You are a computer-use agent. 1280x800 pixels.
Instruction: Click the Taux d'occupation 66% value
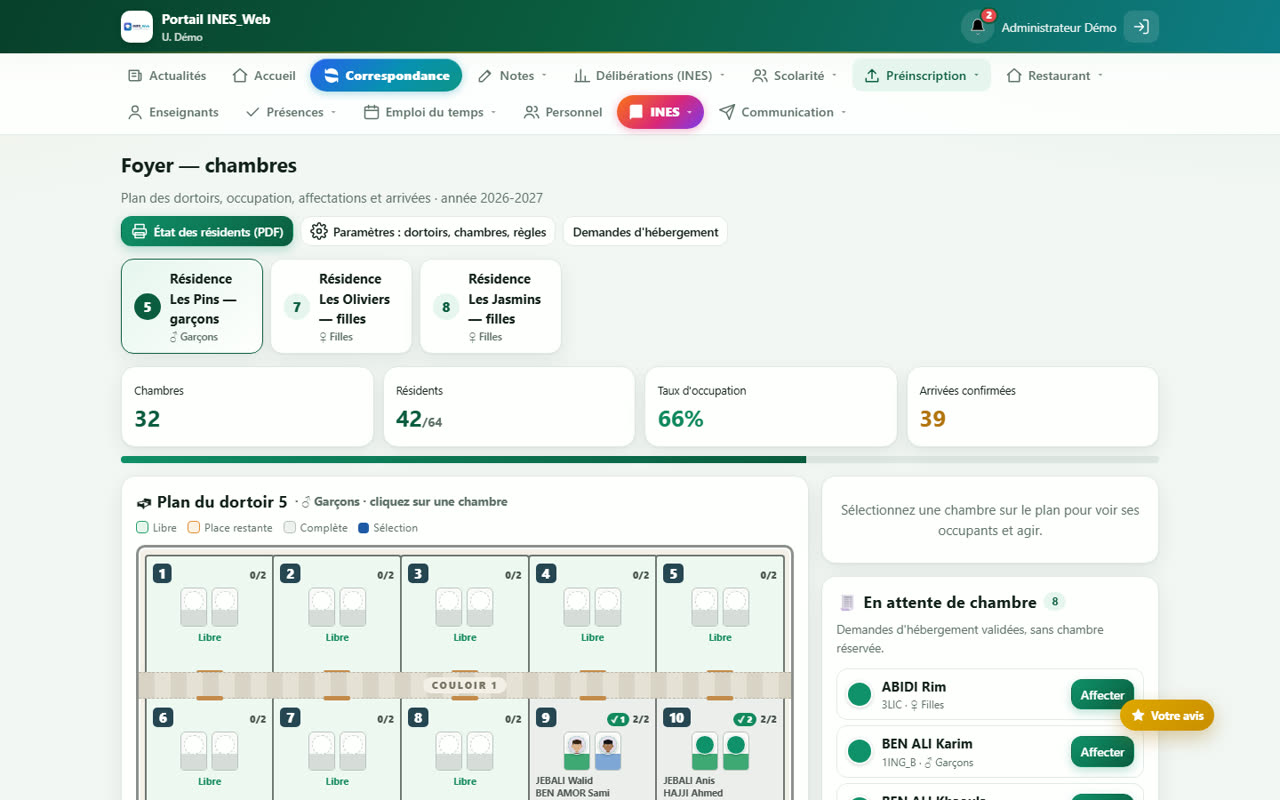681,419
